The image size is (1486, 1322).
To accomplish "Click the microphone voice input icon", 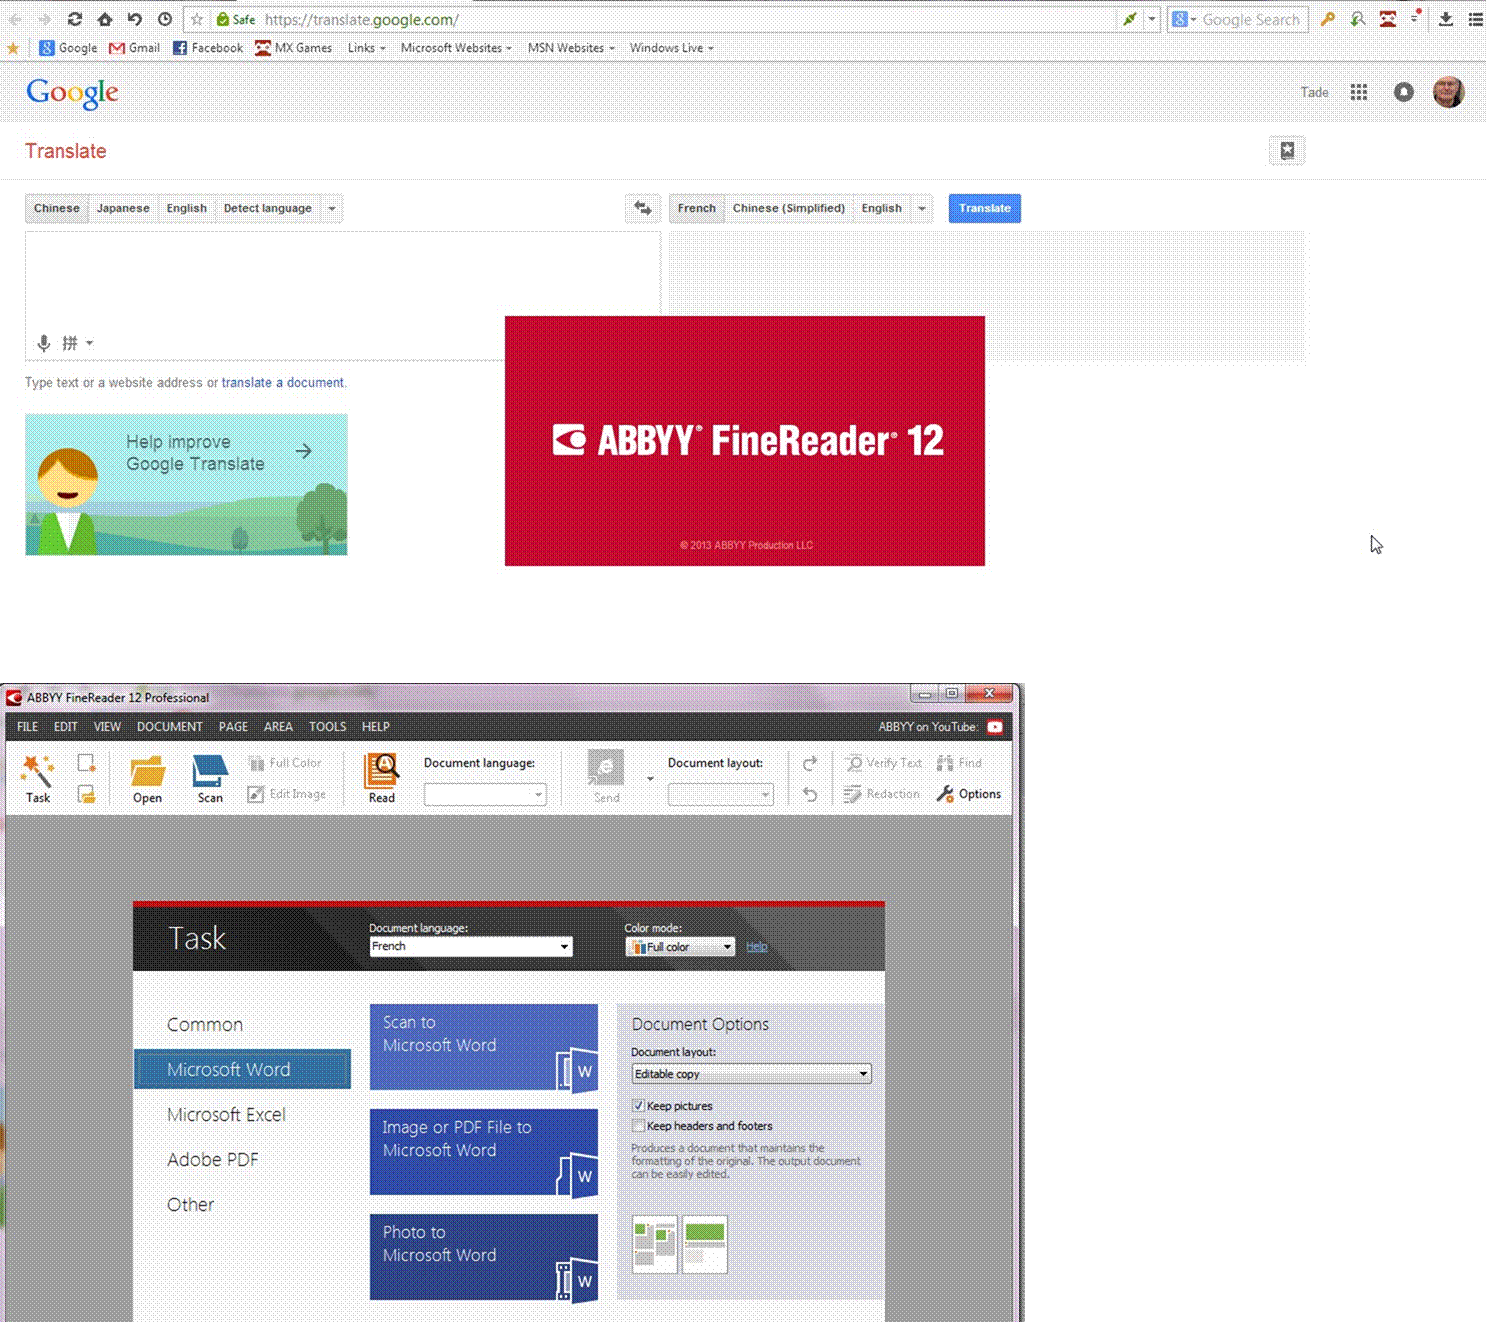I will click(44, 343).
